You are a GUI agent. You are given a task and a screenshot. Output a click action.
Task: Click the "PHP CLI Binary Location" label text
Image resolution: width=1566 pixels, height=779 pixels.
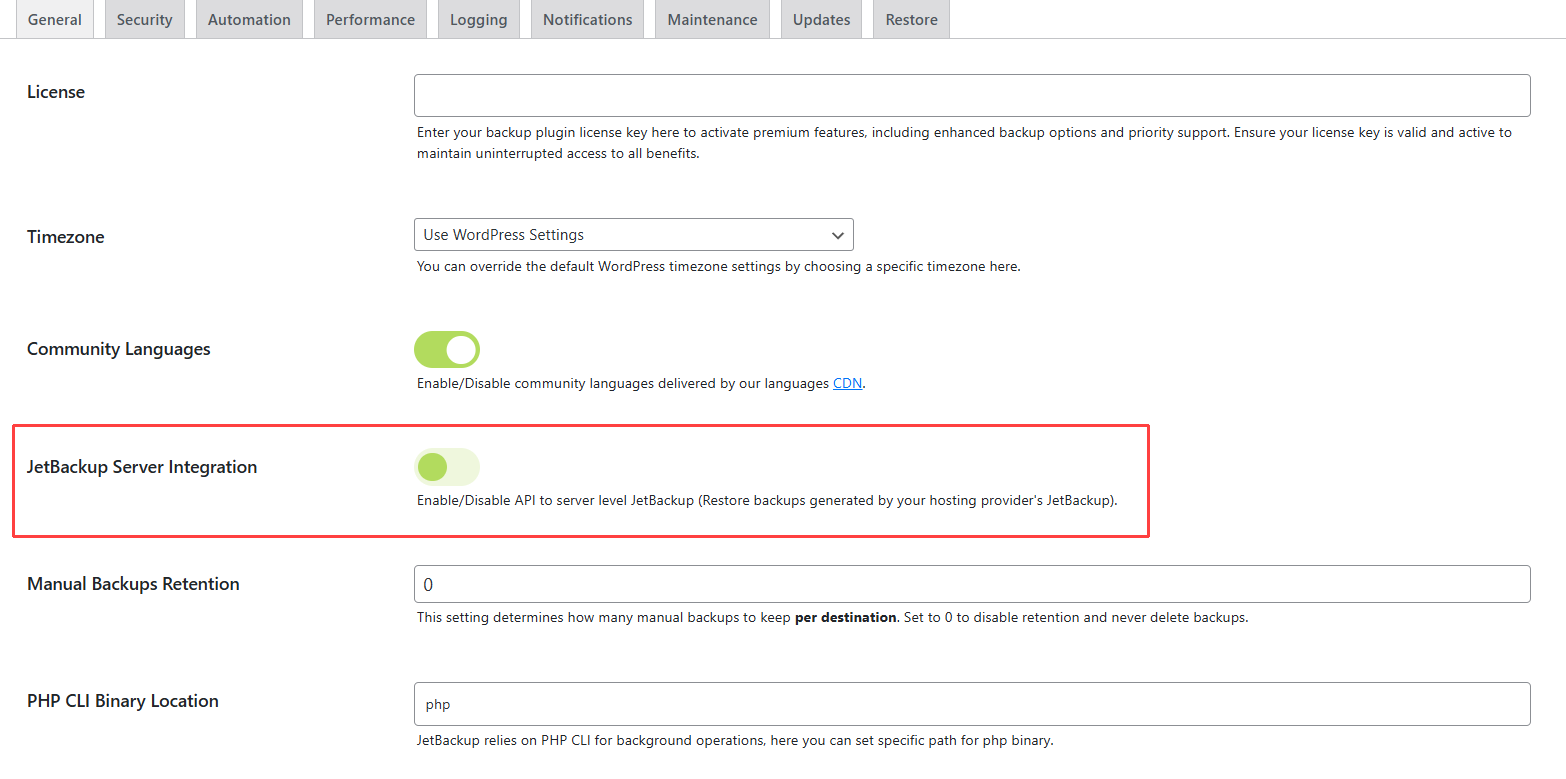[123, 701]
